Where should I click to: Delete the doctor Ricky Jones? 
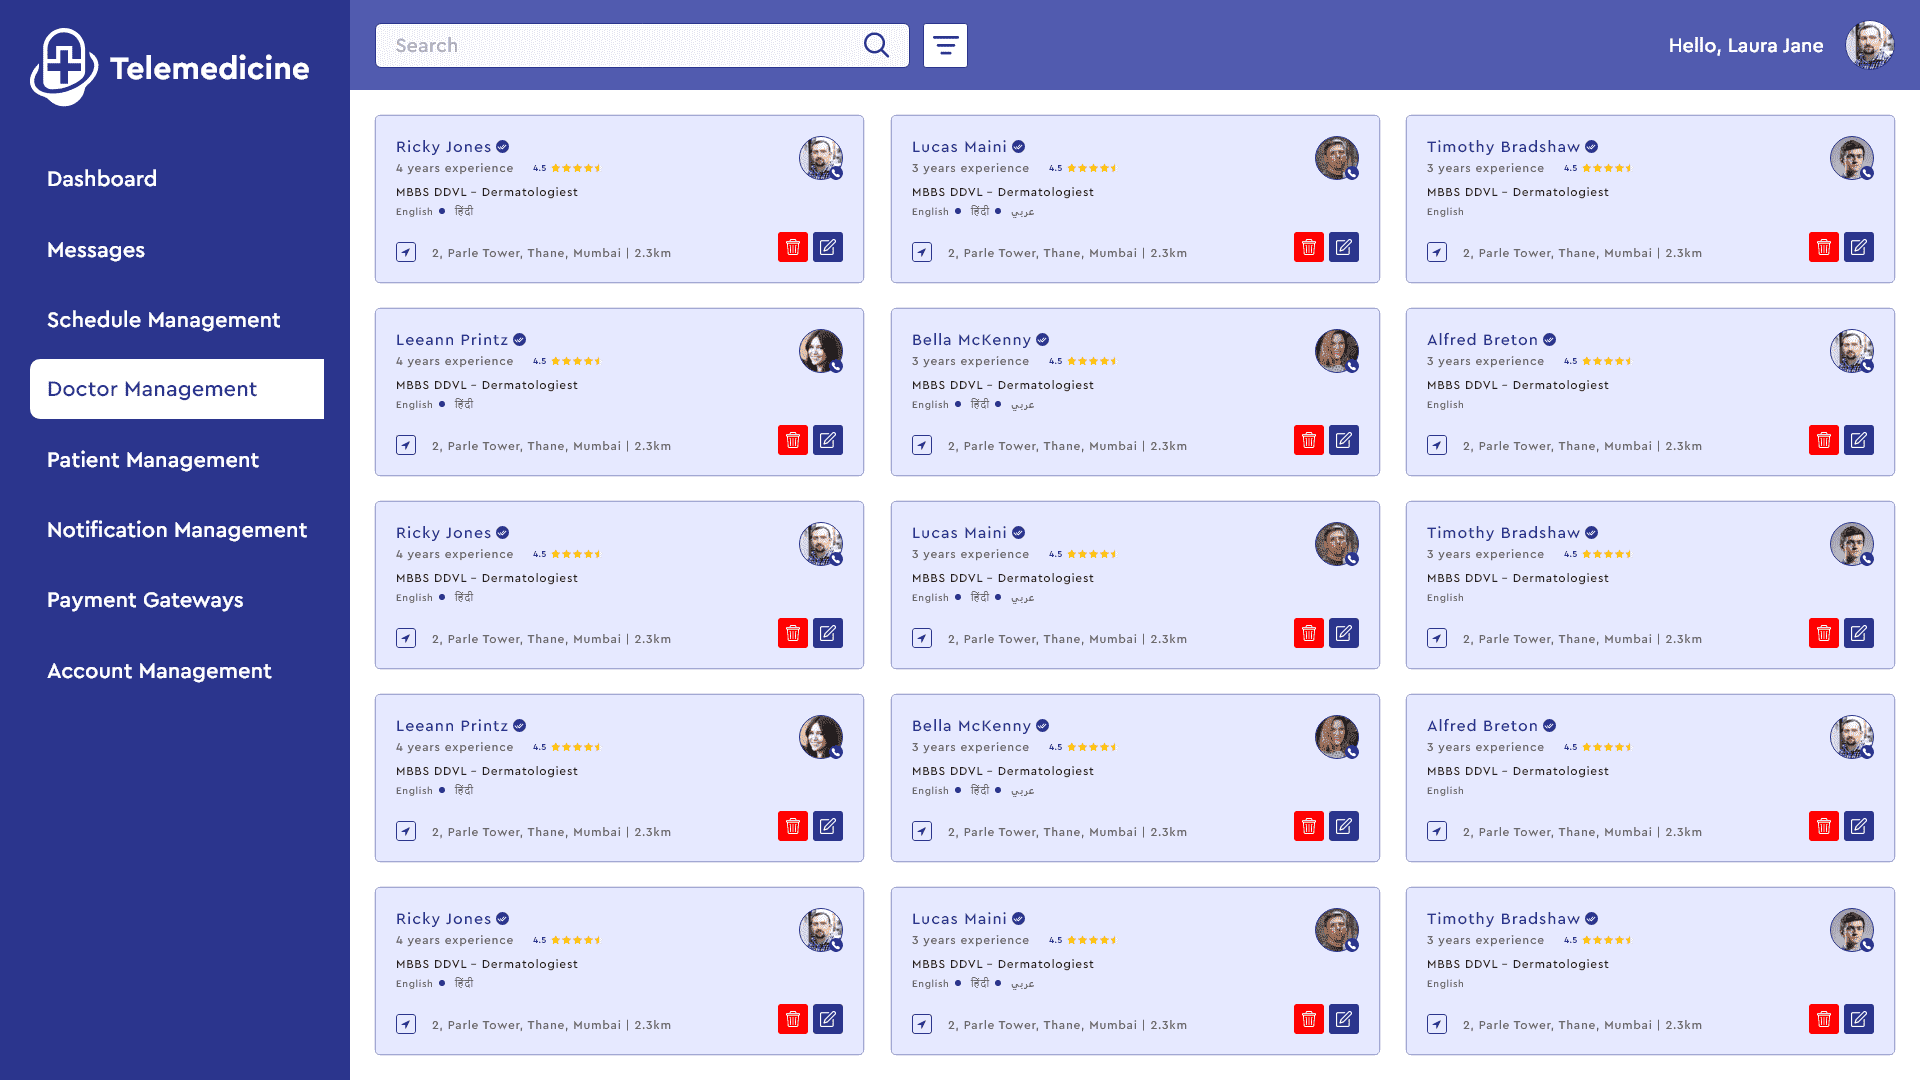tap(792, 246)
